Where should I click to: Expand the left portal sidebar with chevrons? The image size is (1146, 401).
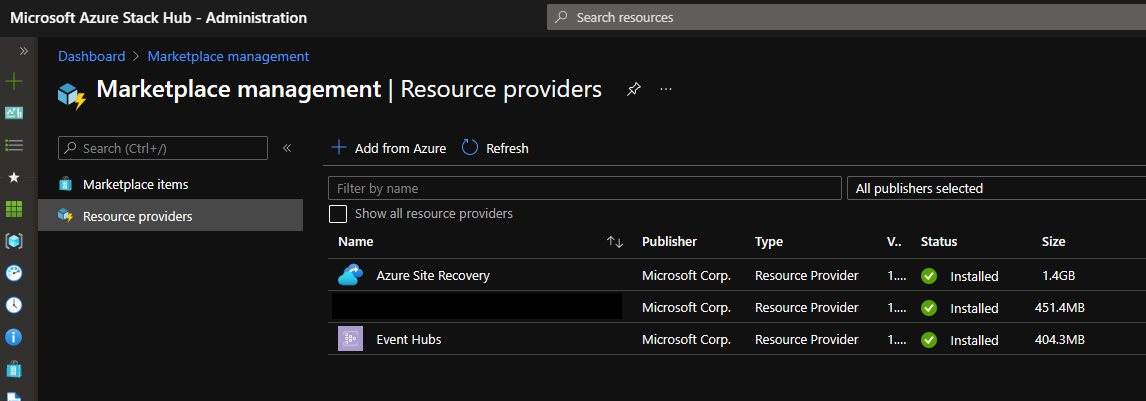[24, 50]
